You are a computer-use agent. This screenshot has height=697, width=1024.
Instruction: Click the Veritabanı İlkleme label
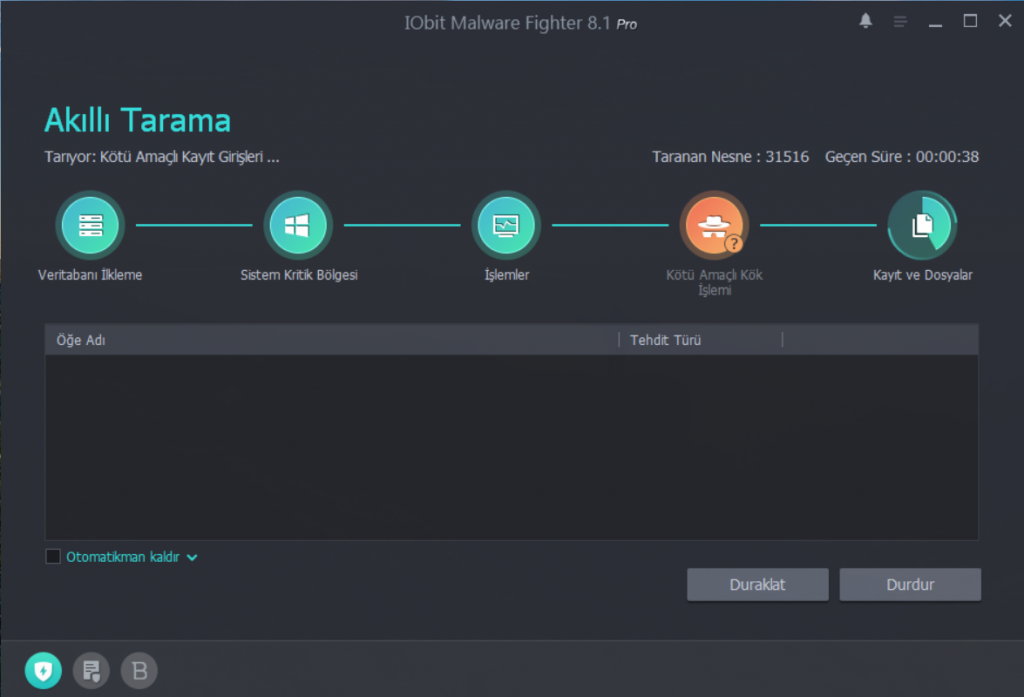point(90,275)
